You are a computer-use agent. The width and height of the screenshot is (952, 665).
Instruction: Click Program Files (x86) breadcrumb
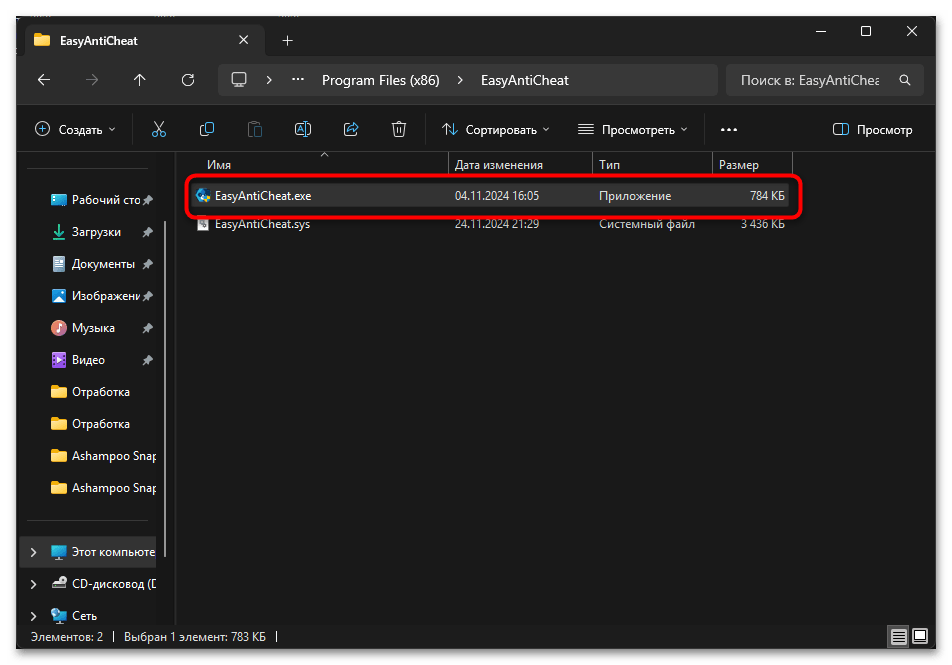(x=381, y=80)
